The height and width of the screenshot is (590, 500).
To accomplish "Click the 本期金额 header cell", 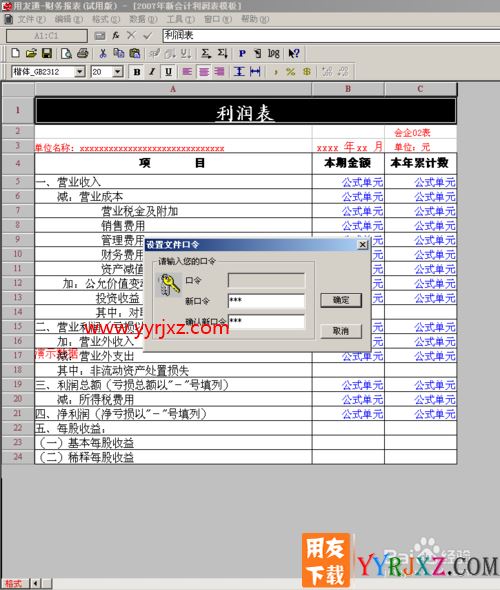I will tap(348, 163).
